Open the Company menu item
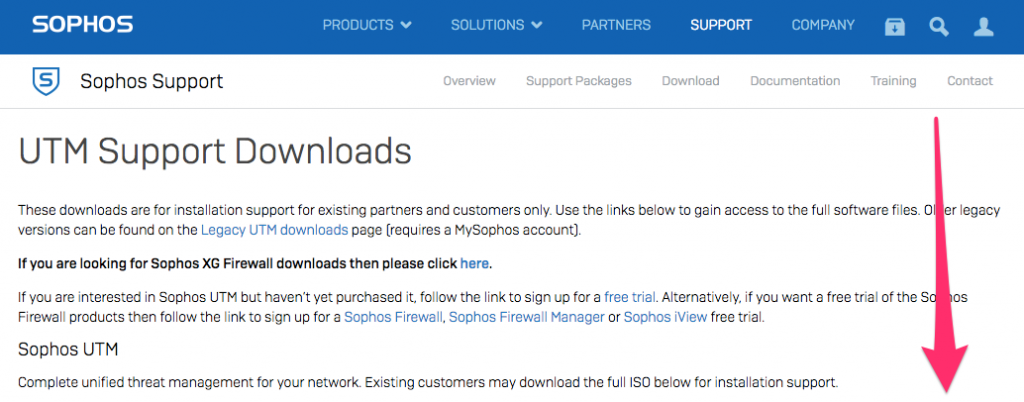1024x402 pixels. coord(823,25)
